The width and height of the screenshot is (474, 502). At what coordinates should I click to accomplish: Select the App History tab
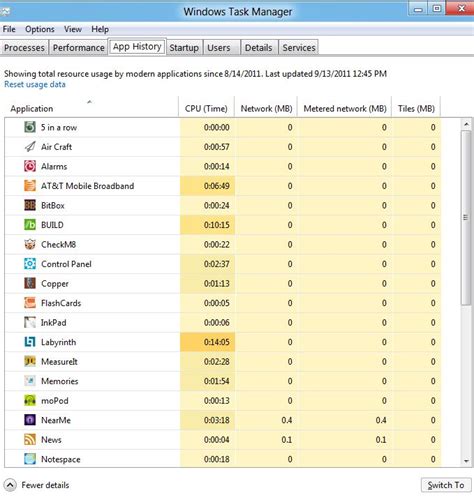137,47
